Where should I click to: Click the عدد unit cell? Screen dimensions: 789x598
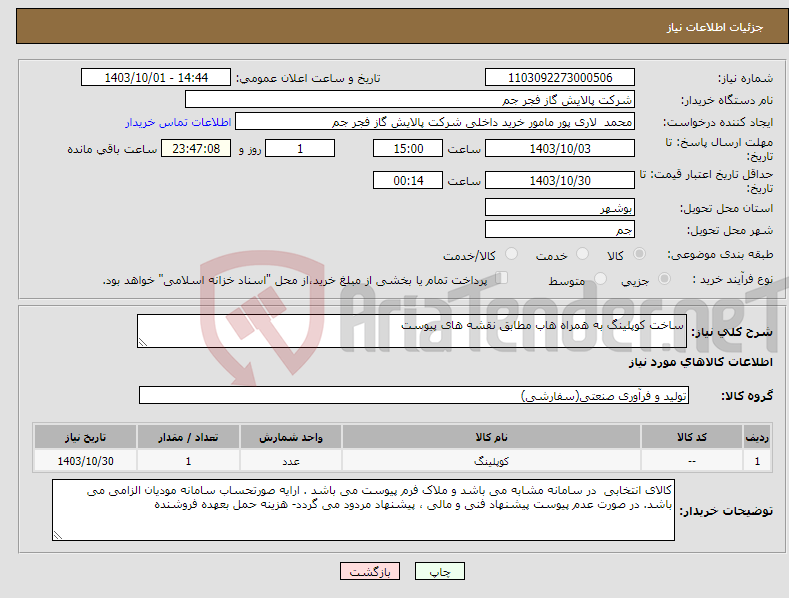click(291, 461)
